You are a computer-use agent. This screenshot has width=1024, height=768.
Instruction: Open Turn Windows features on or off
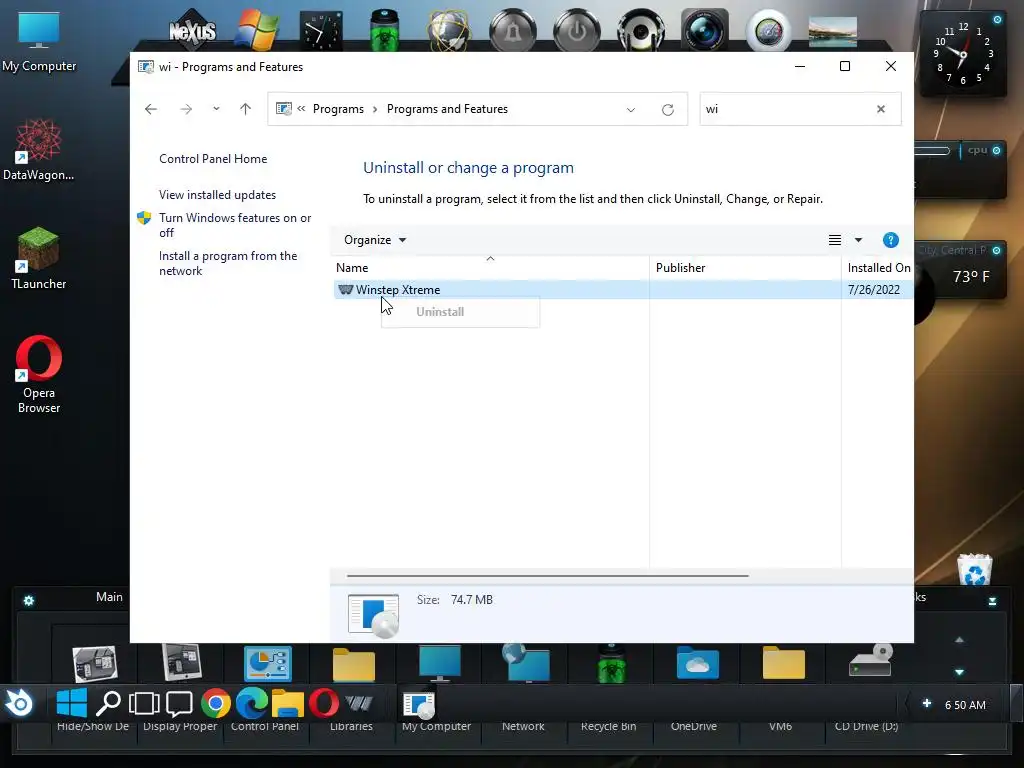point(235,225)
